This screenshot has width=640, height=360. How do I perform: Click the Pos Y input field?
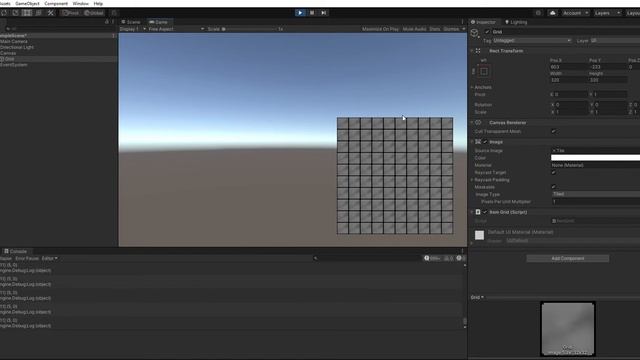click(607, 67)
